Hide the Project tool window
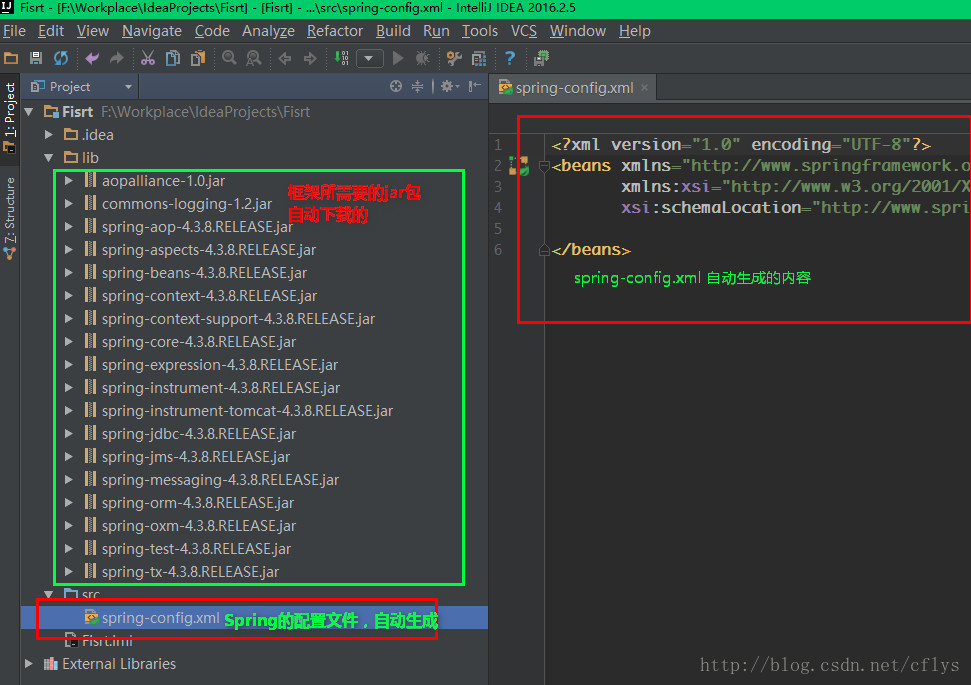The height and width of the screenshot is (685, 971). 474,87
